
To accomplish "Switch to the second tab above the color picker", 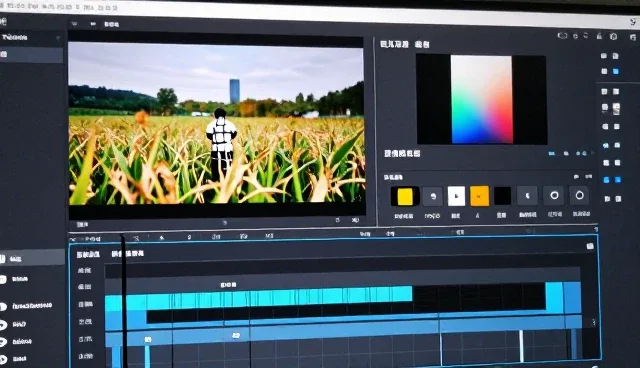I will pyautogui.click(x=422, y=44).
